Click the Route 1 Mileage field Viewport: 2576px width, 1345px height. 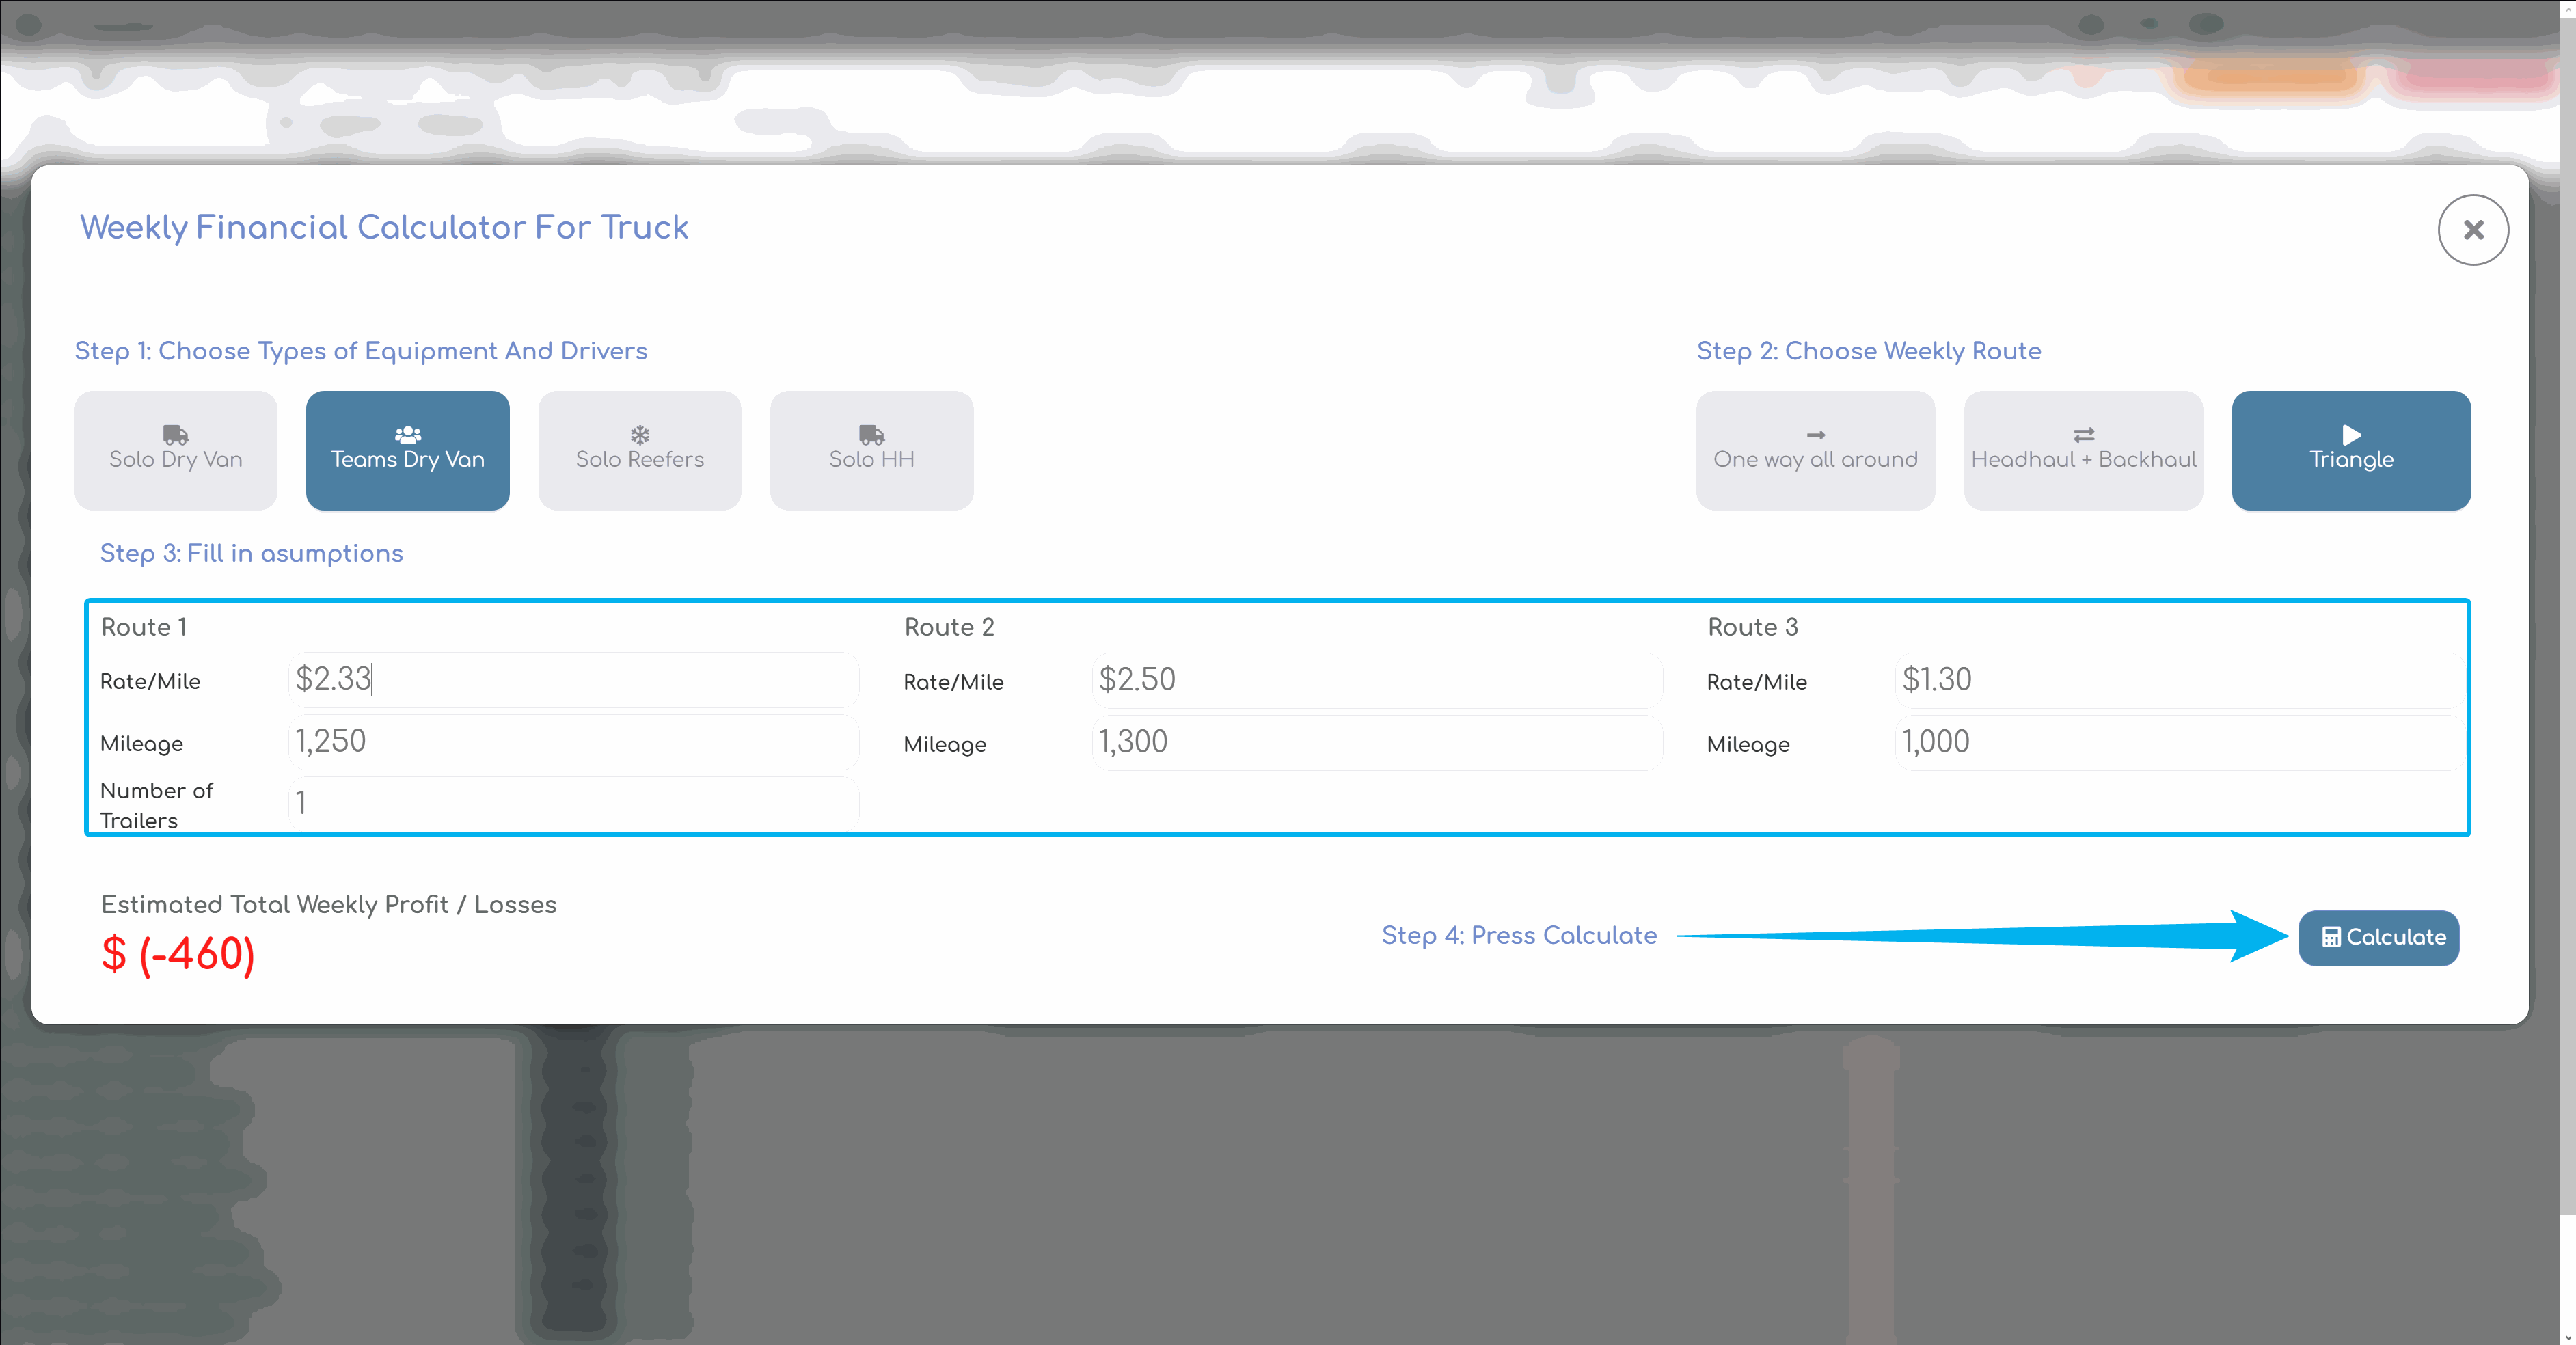[574, 741]
